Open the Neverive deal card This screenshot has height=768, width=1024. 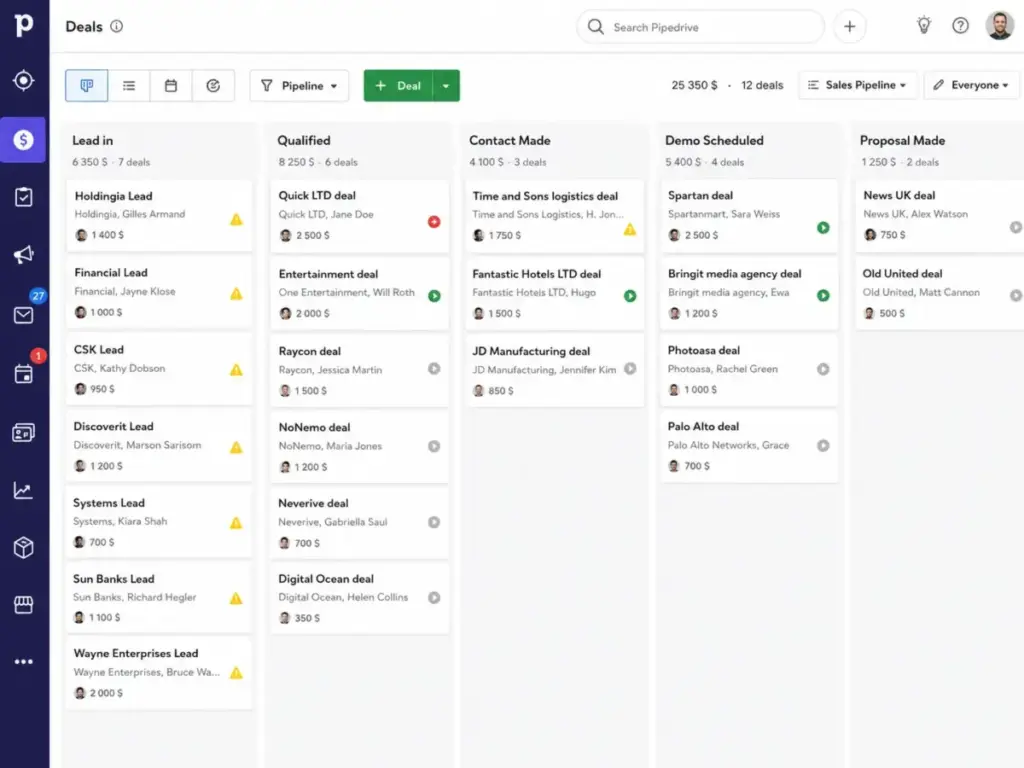point(359,522)
